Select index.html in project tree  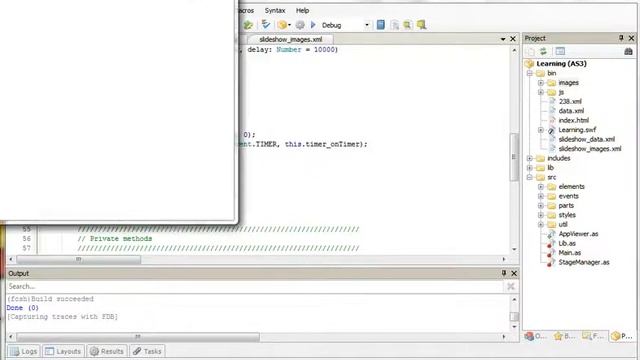click(573, 120)
